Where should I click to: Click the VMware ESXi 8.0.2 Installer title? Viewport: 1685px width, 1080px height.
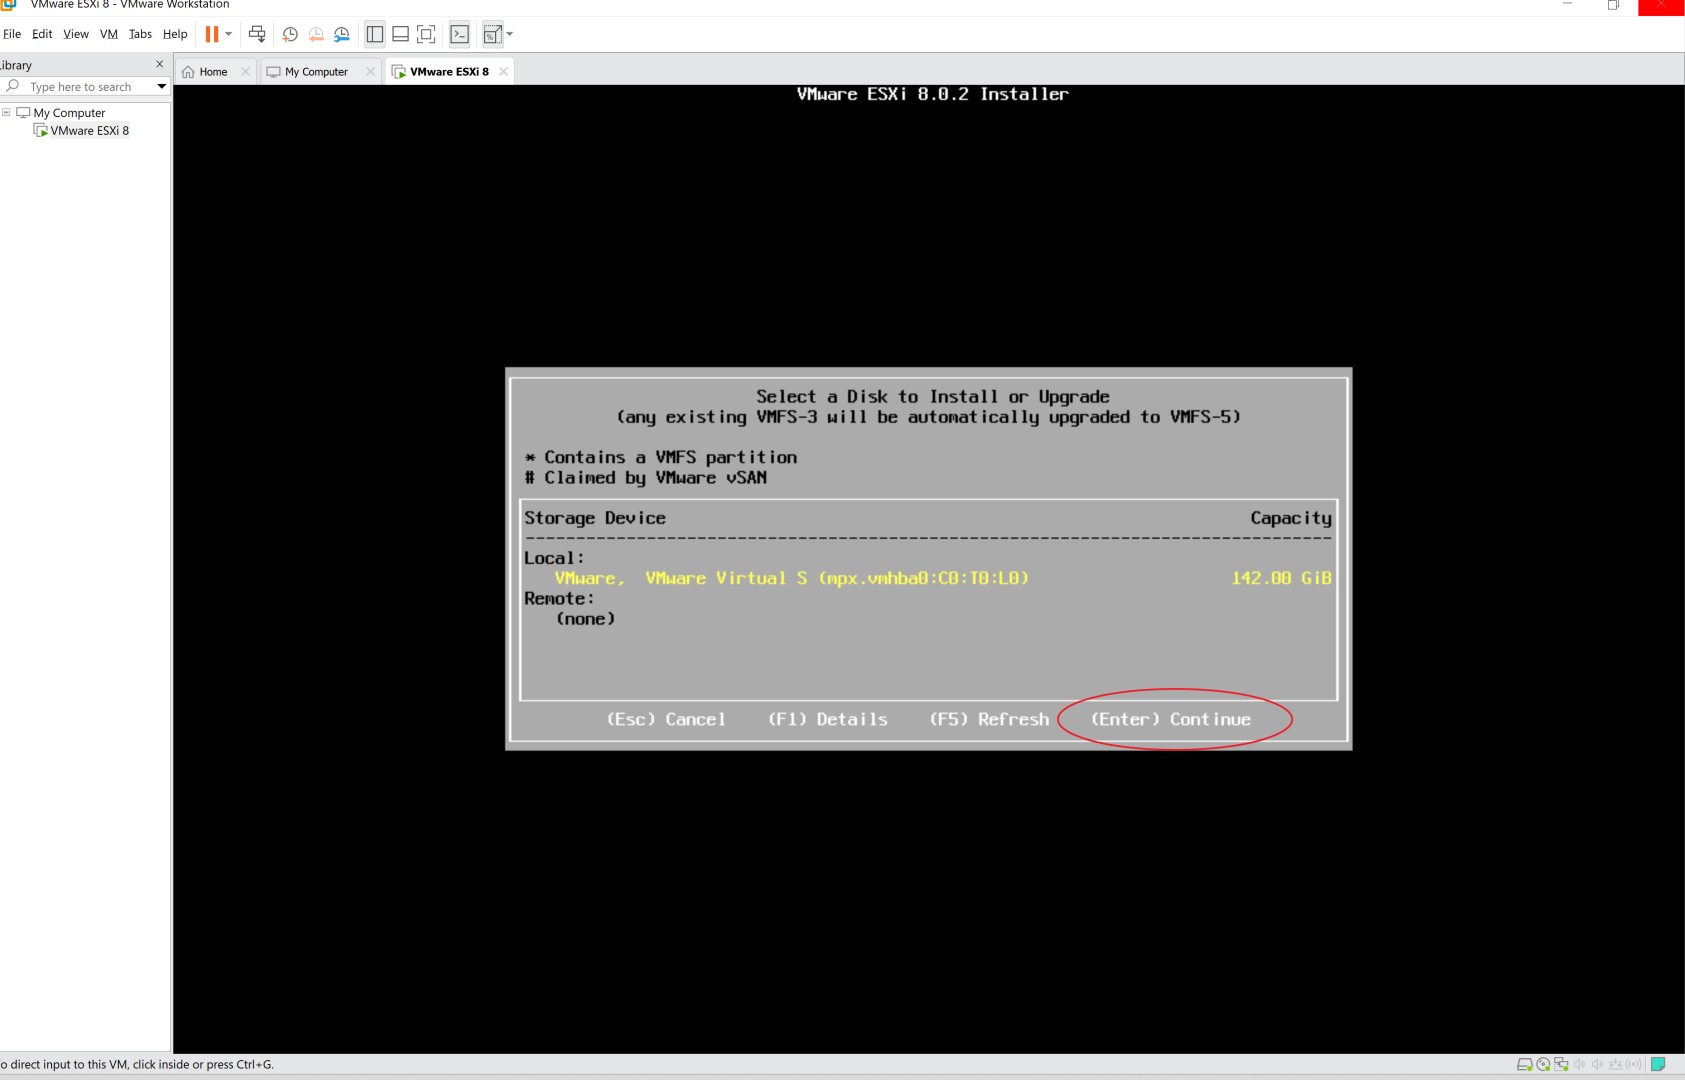[x=932, y=94]
